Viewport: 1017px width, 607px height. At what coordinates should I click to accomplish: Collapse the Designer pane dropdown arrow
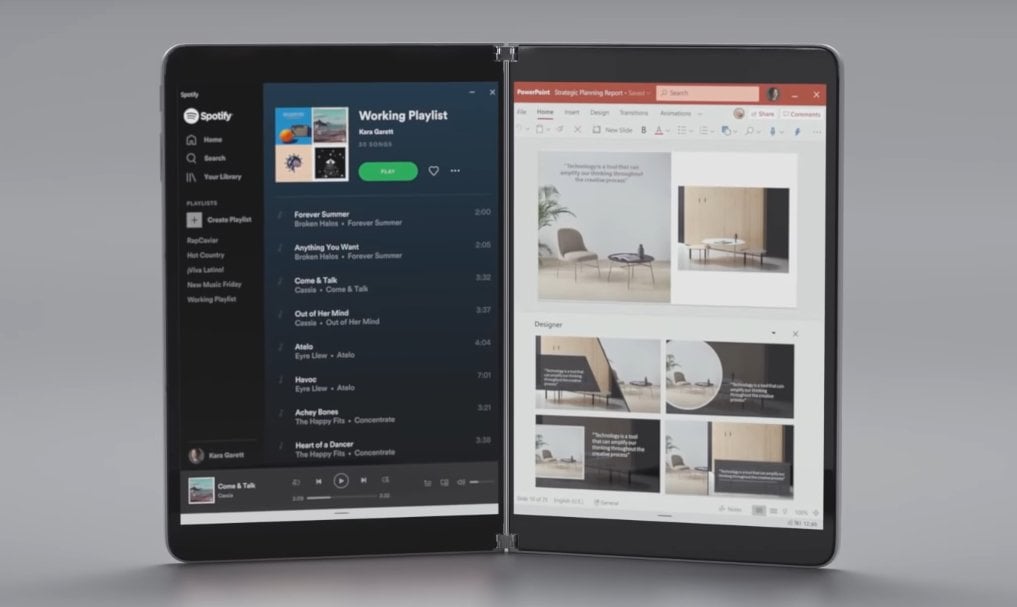coord(773,333)
